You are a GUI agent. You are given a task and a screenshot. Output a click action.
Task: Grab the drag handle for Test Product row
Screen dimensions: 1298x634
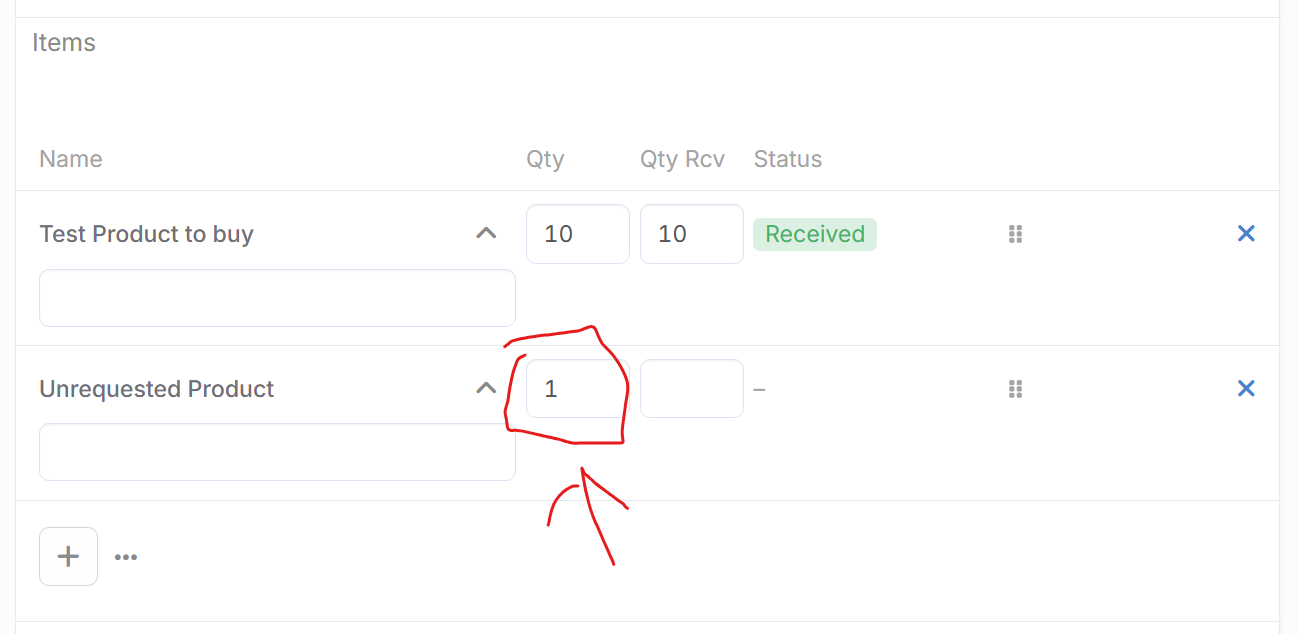(1015, 234)
